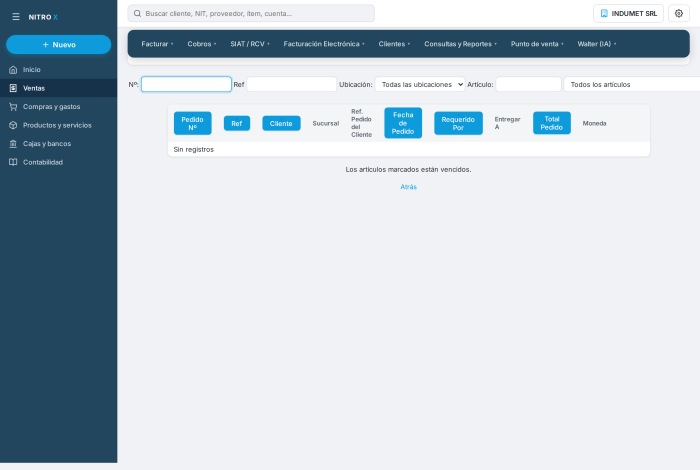Expand the Facturación Electrónica menu
The height and width of the screenshot is (470, 700).
click(x=324, y=44)
